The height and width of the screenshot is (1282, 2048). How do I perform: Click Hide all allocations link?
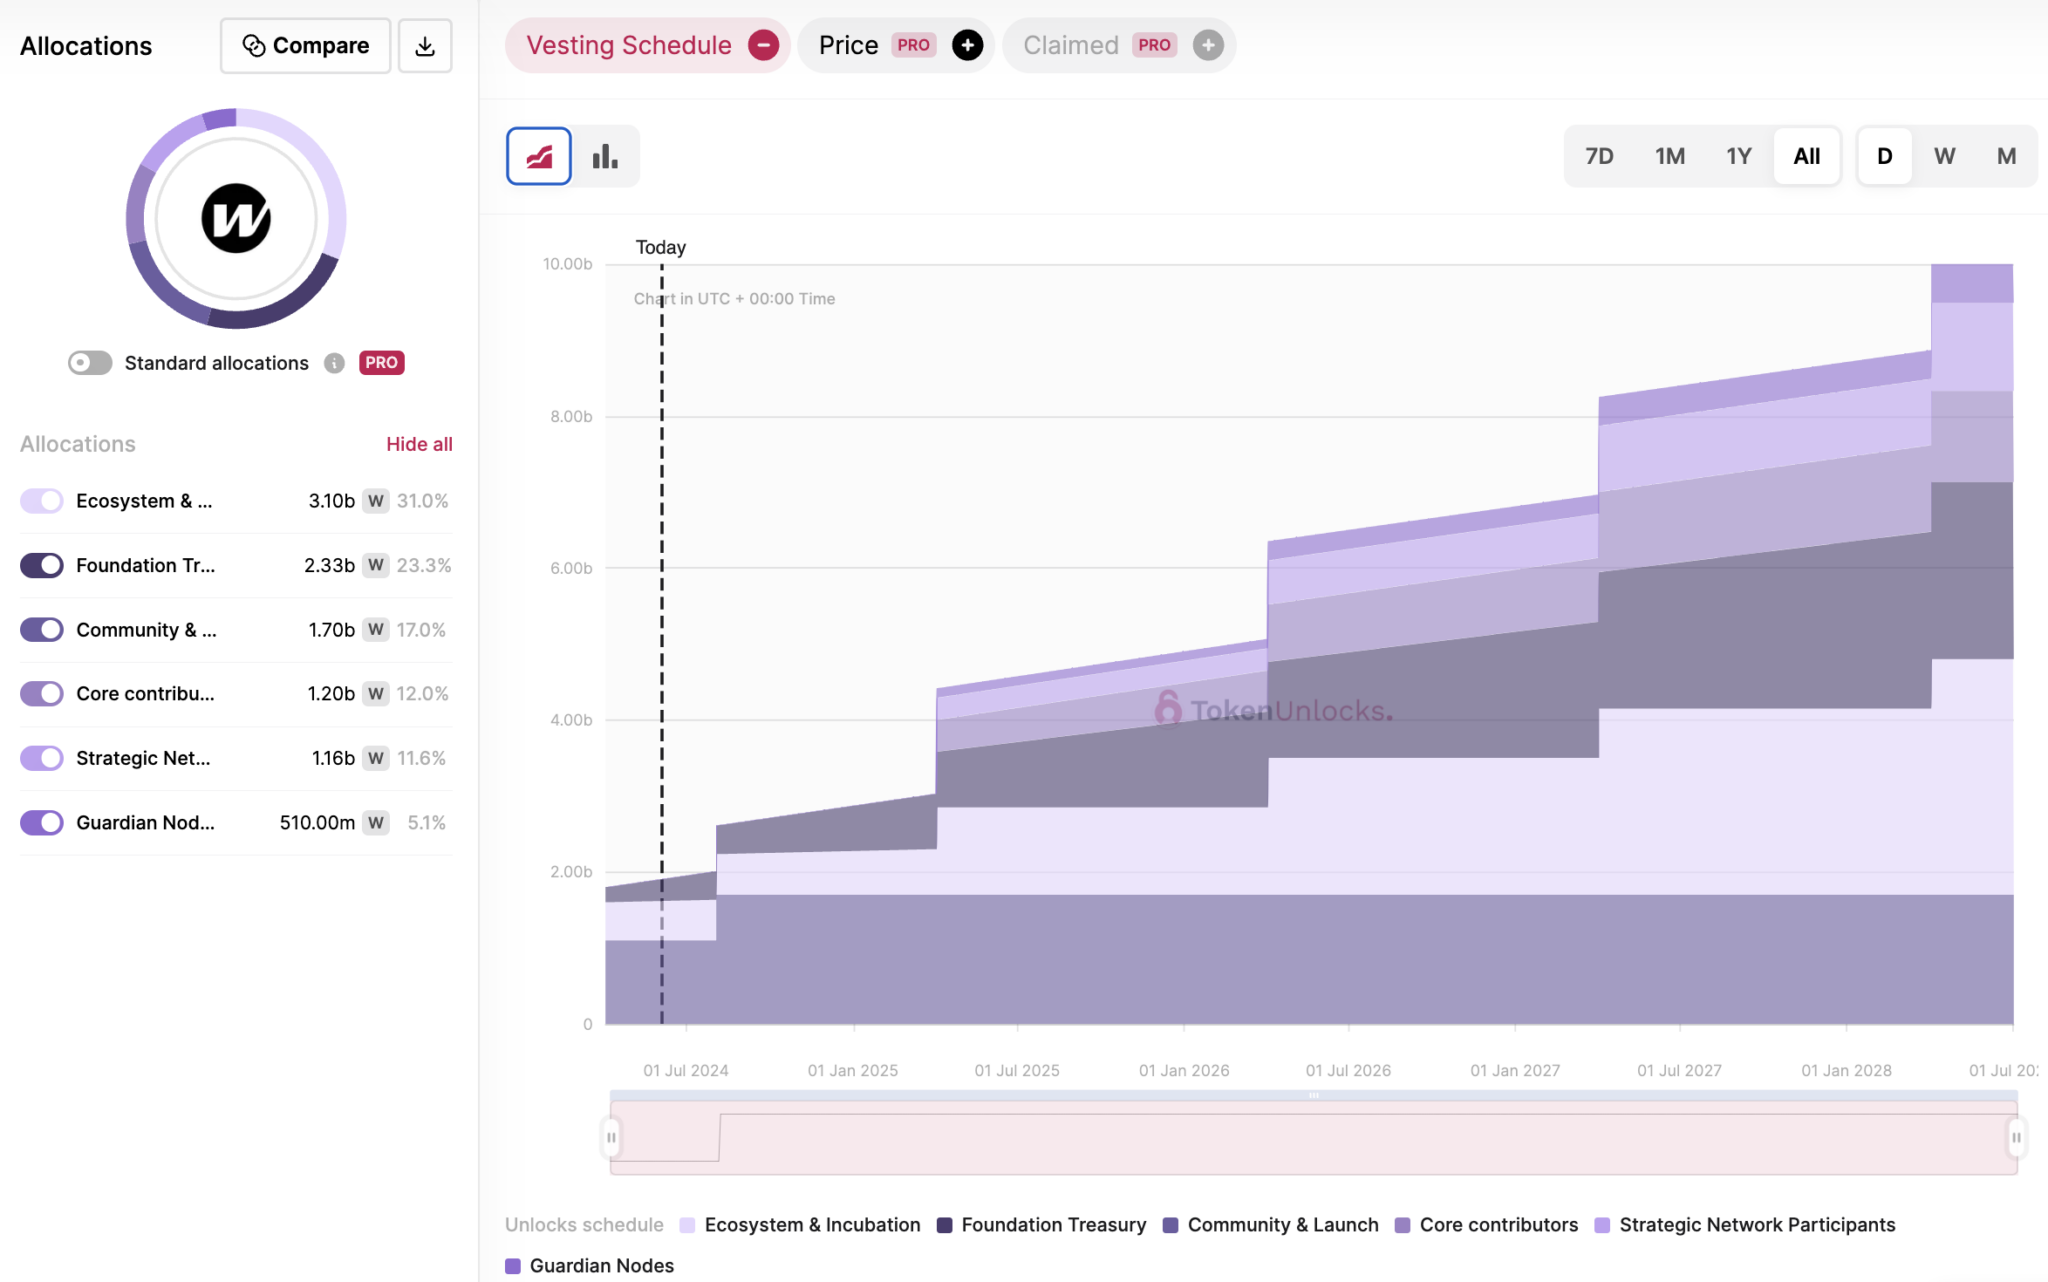pos(421,443)
